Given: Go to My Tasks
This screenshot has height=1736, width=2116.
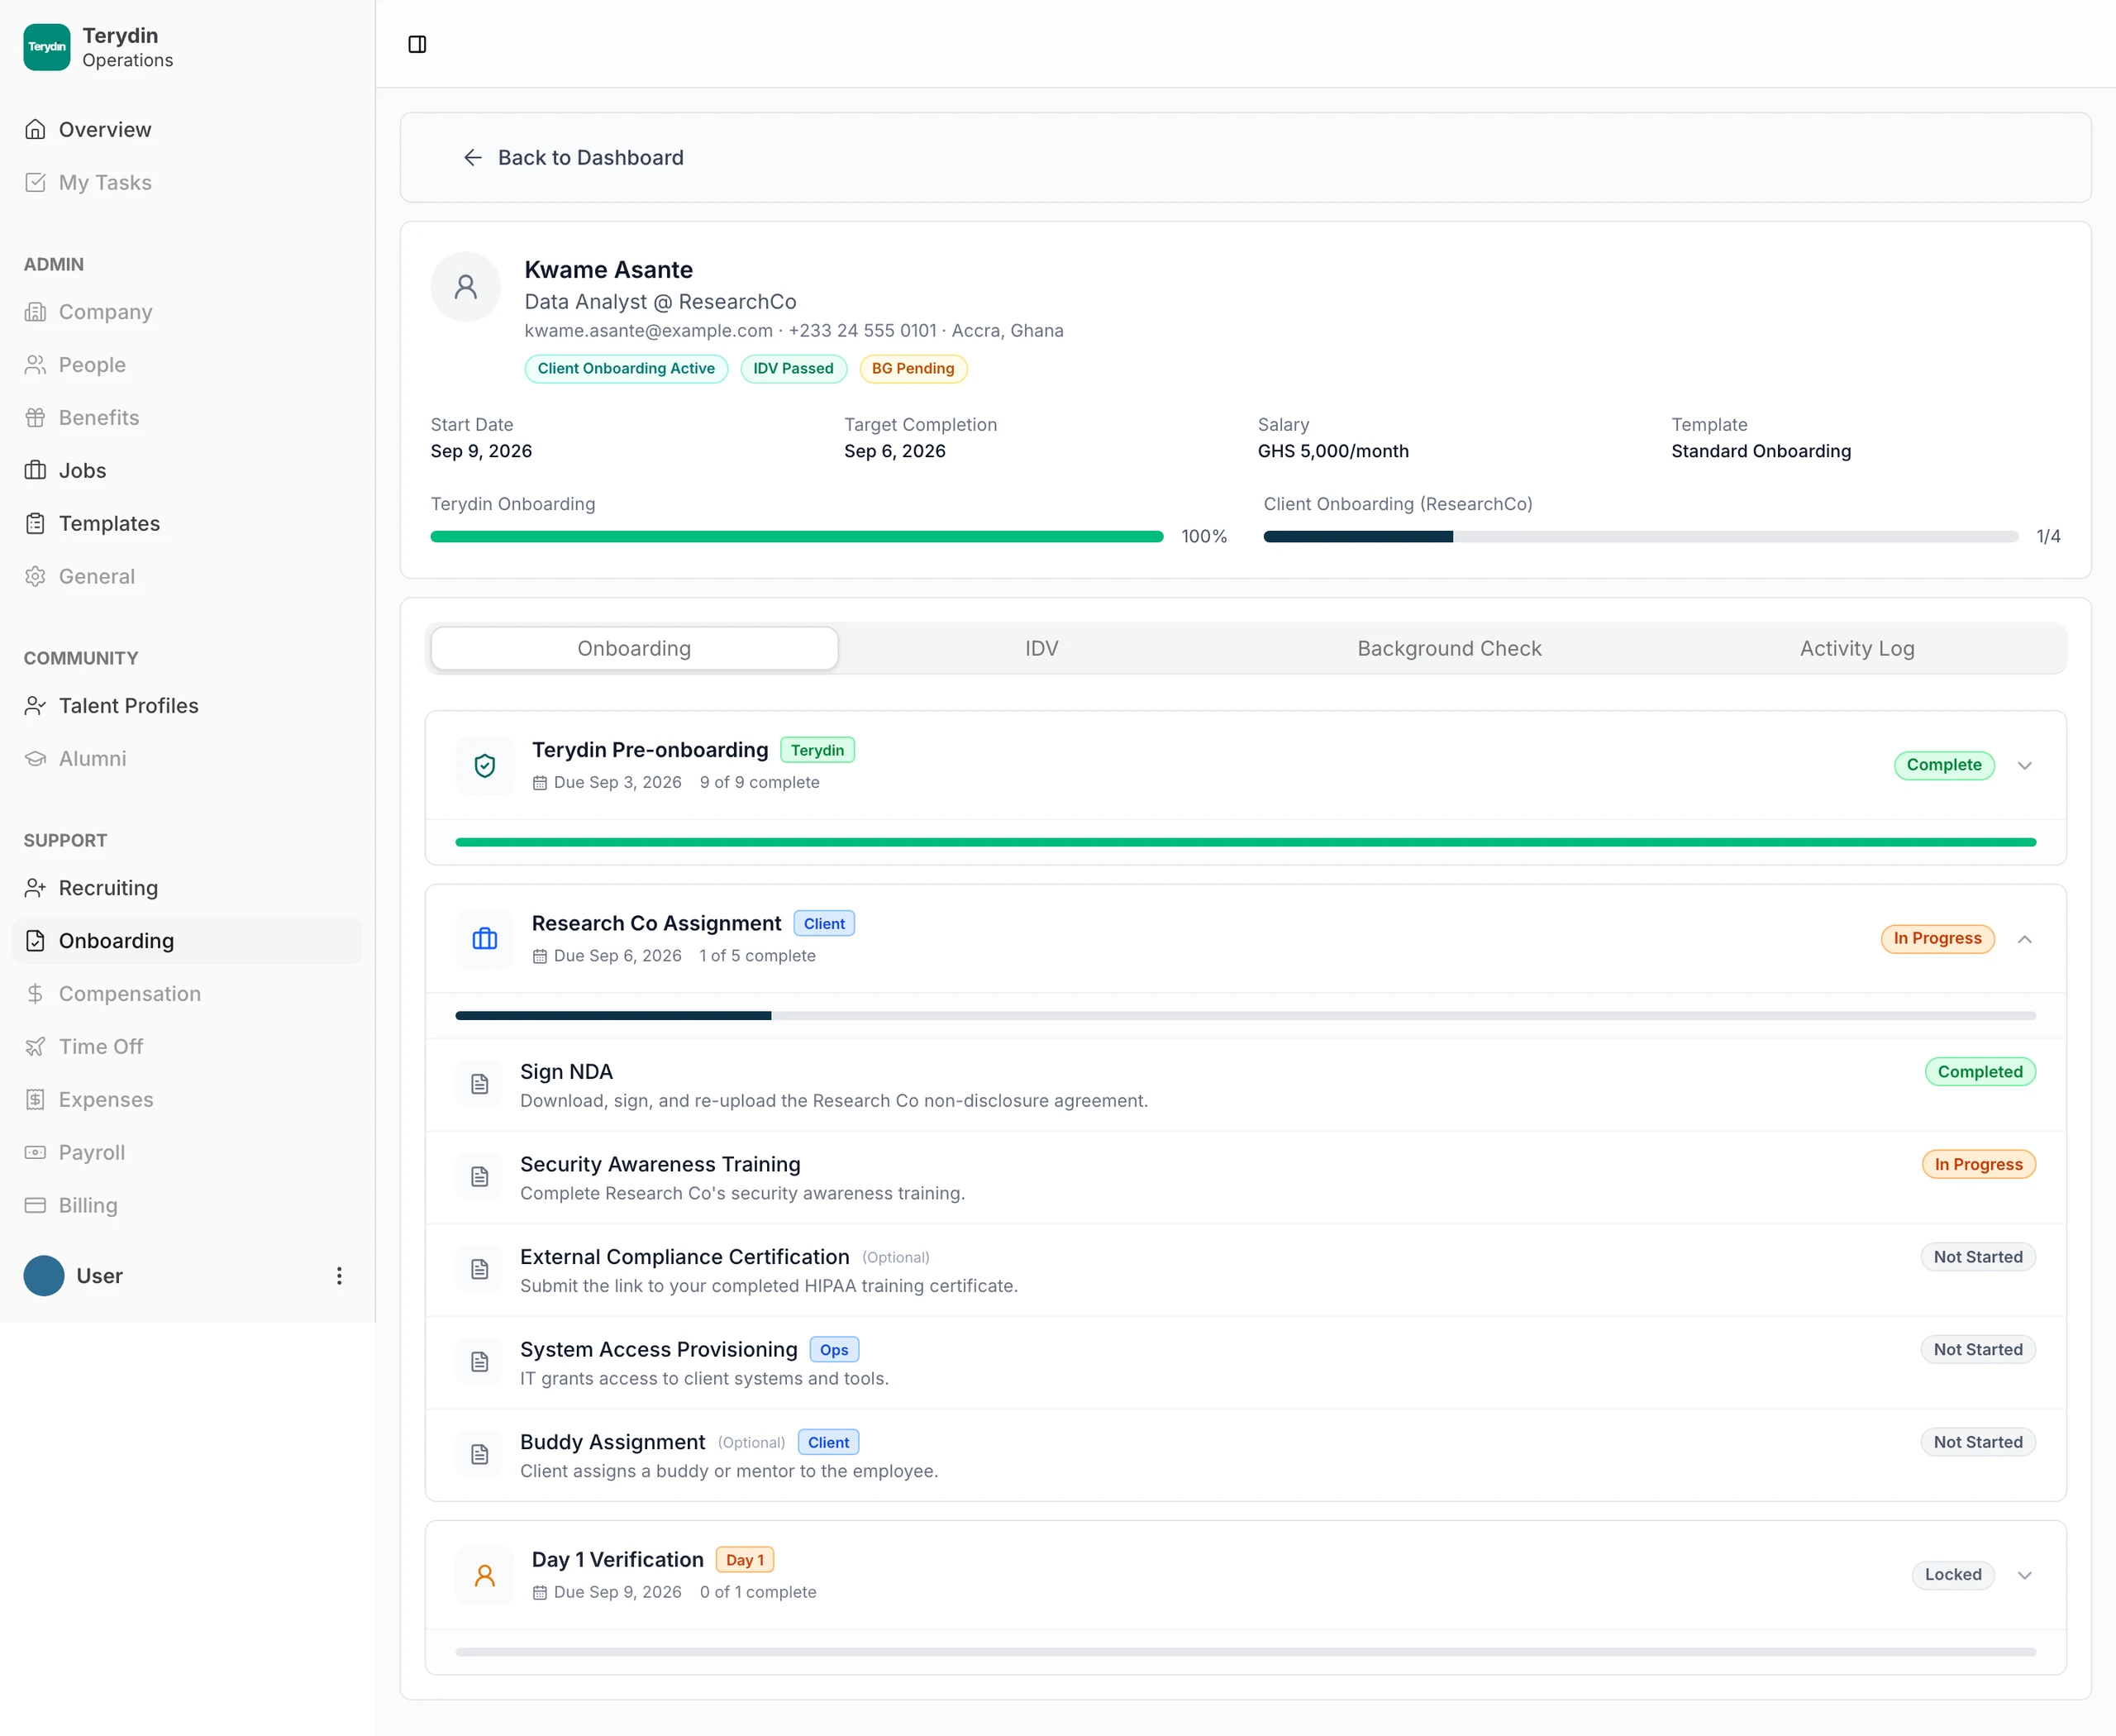Looking at the screenshot, I should [x=187, y=182].
